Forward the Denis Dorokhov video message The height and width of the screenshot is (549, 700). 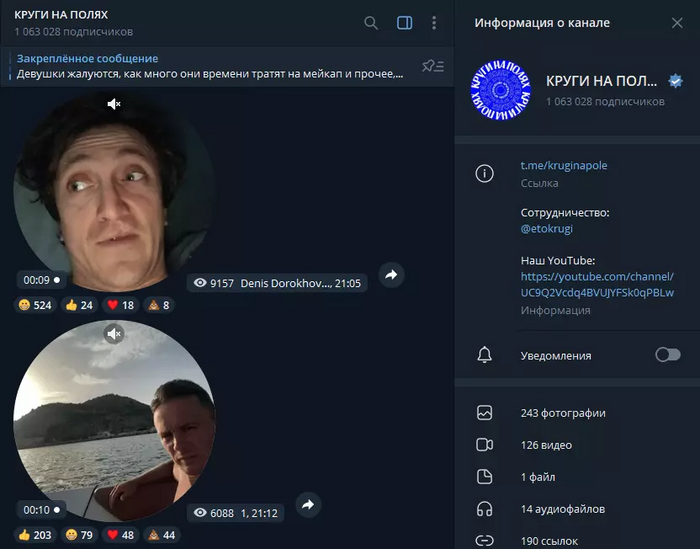391,274
